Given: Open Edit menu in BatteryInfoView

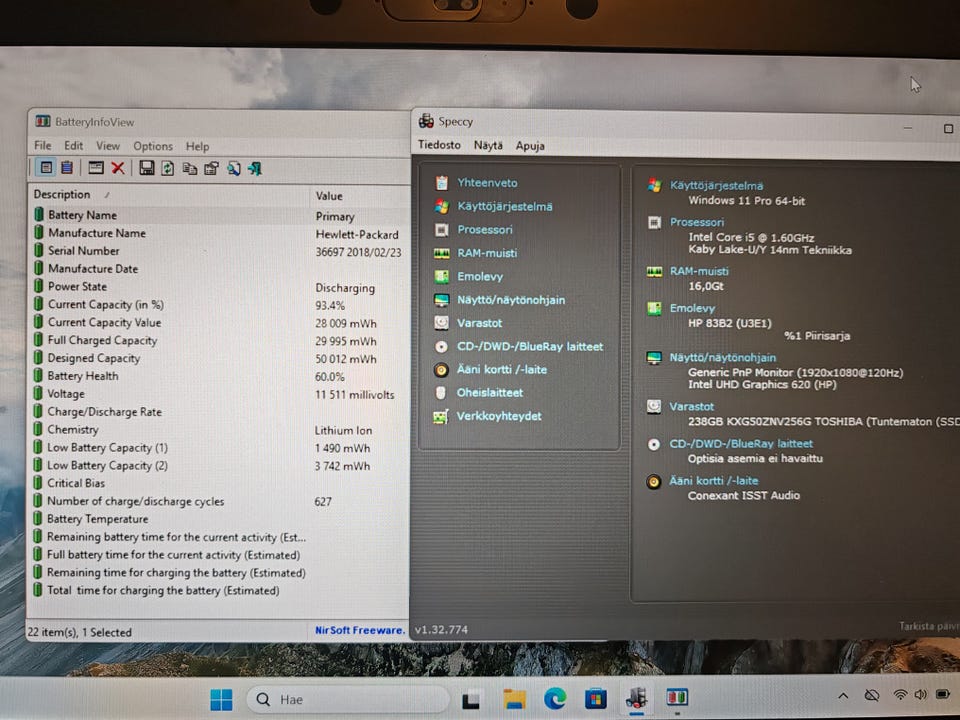Looking at the screenshot, I should [x=73, y=145].
